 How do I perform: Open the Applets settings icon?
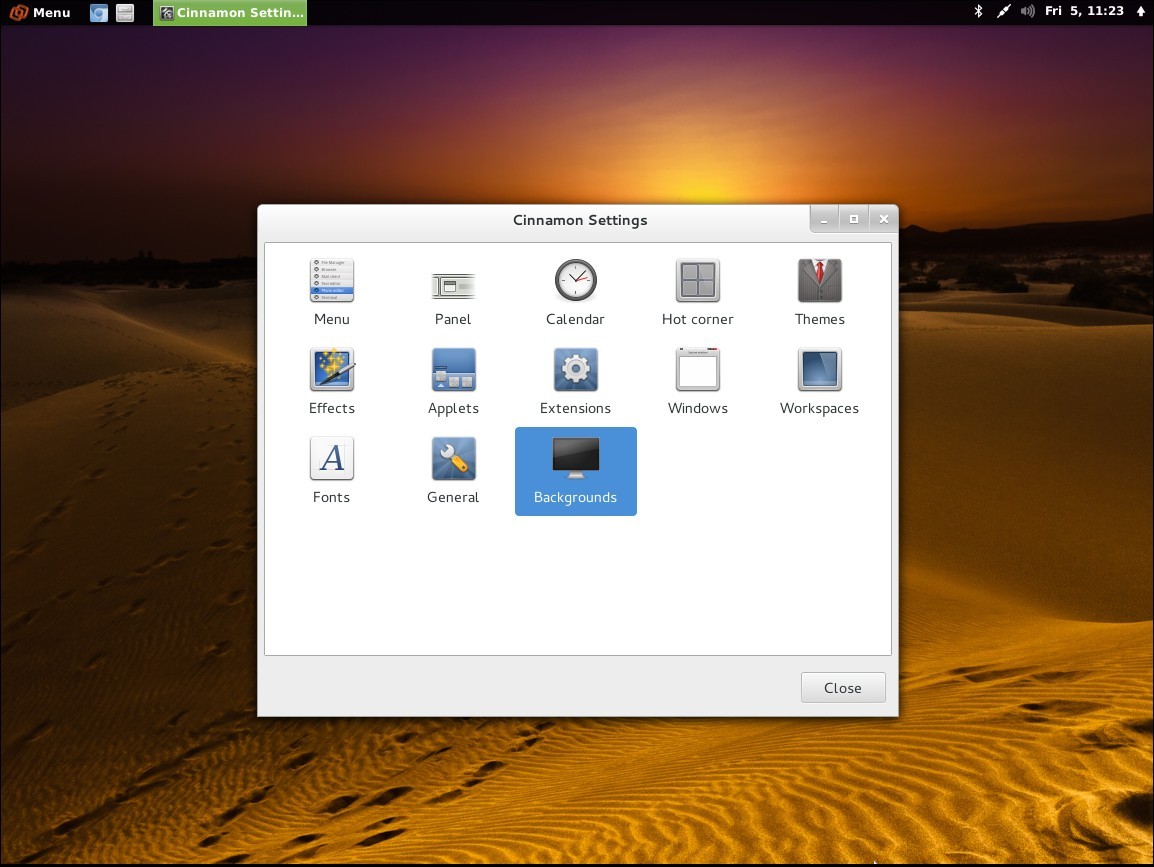coord(453,369)
